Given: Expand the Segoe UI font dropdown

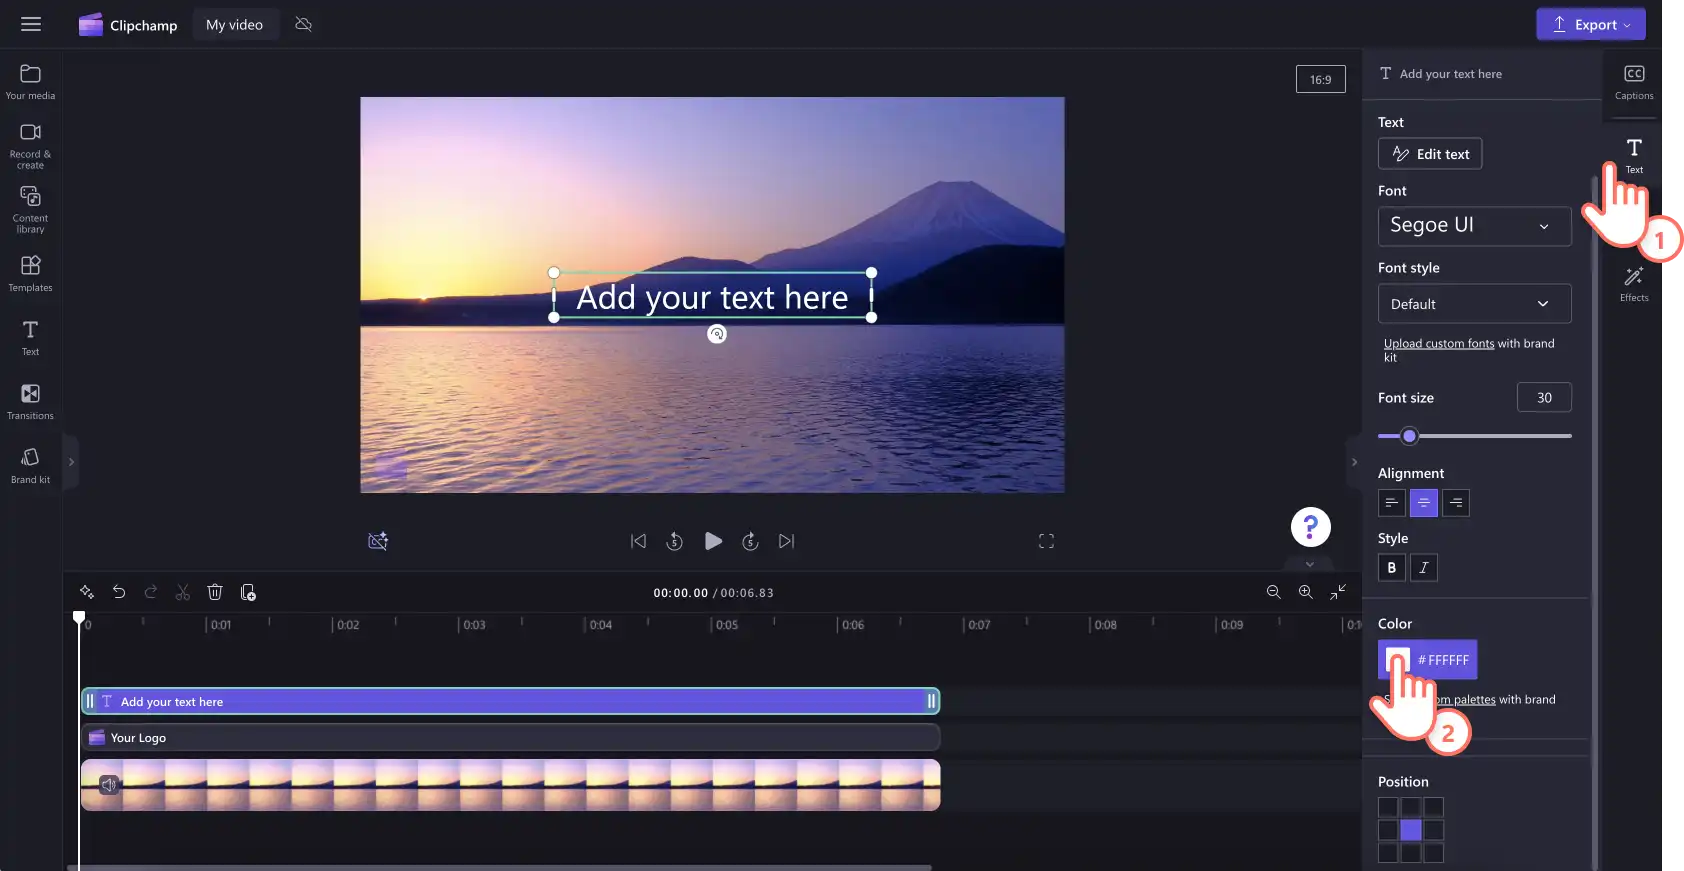Looking at the screenshot, I should click(1474, 226).
